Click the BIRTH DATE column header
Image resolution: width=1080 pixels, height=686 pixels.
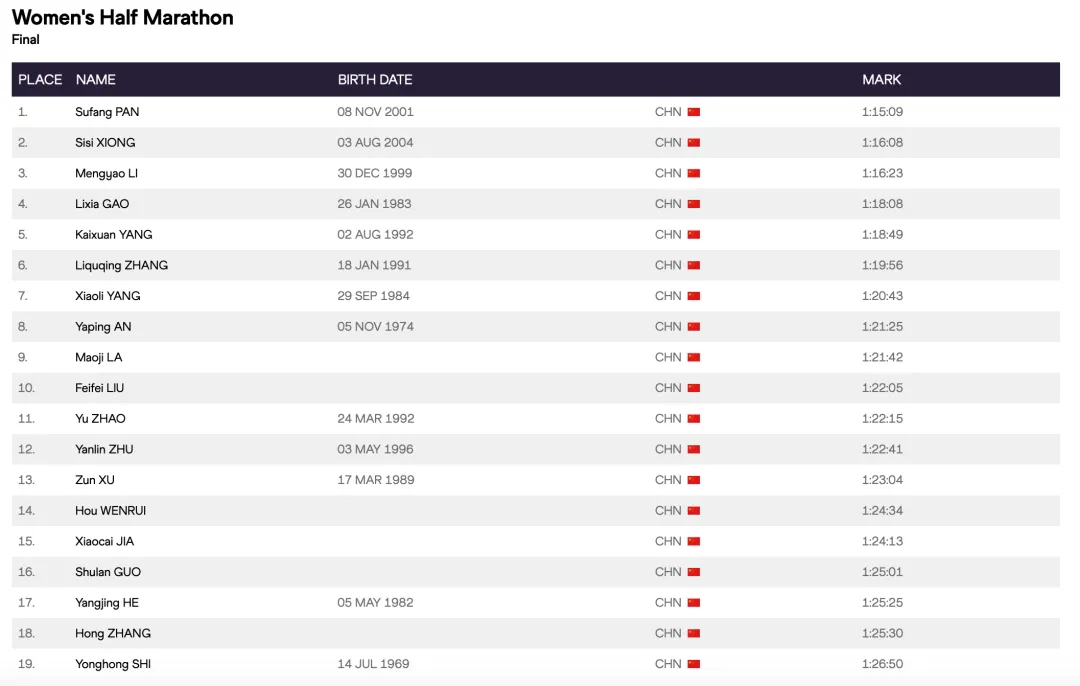375,80
